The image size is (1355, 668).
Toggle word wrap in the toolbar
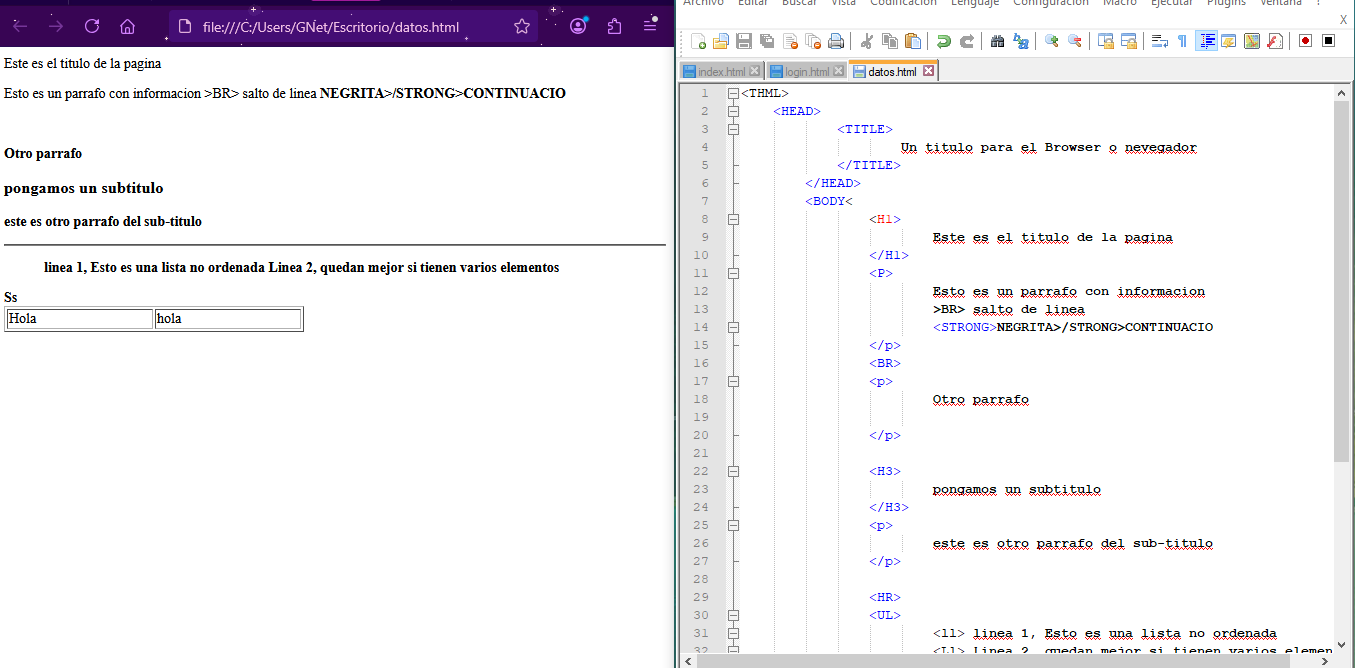pos(1160,41)
